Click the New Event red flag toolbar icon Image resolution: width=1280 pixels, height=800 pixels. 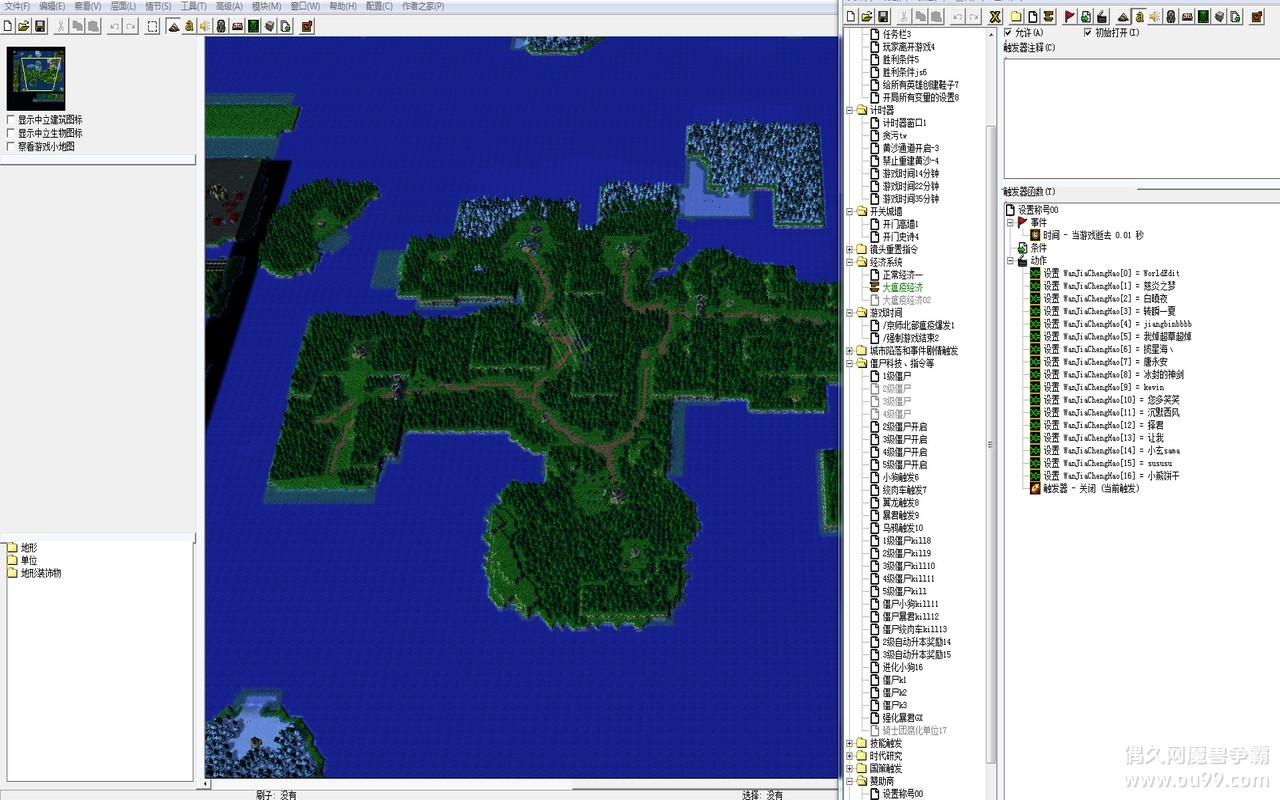tap(1069, 16)
